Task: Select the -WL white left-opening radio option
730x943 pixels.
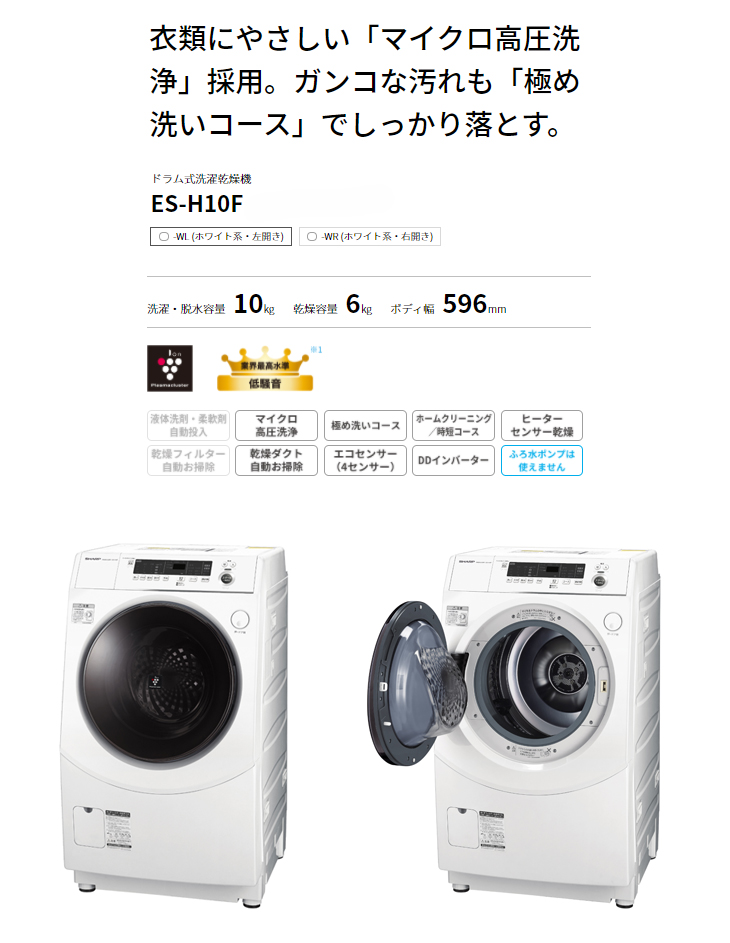Action: click(221, 236)
